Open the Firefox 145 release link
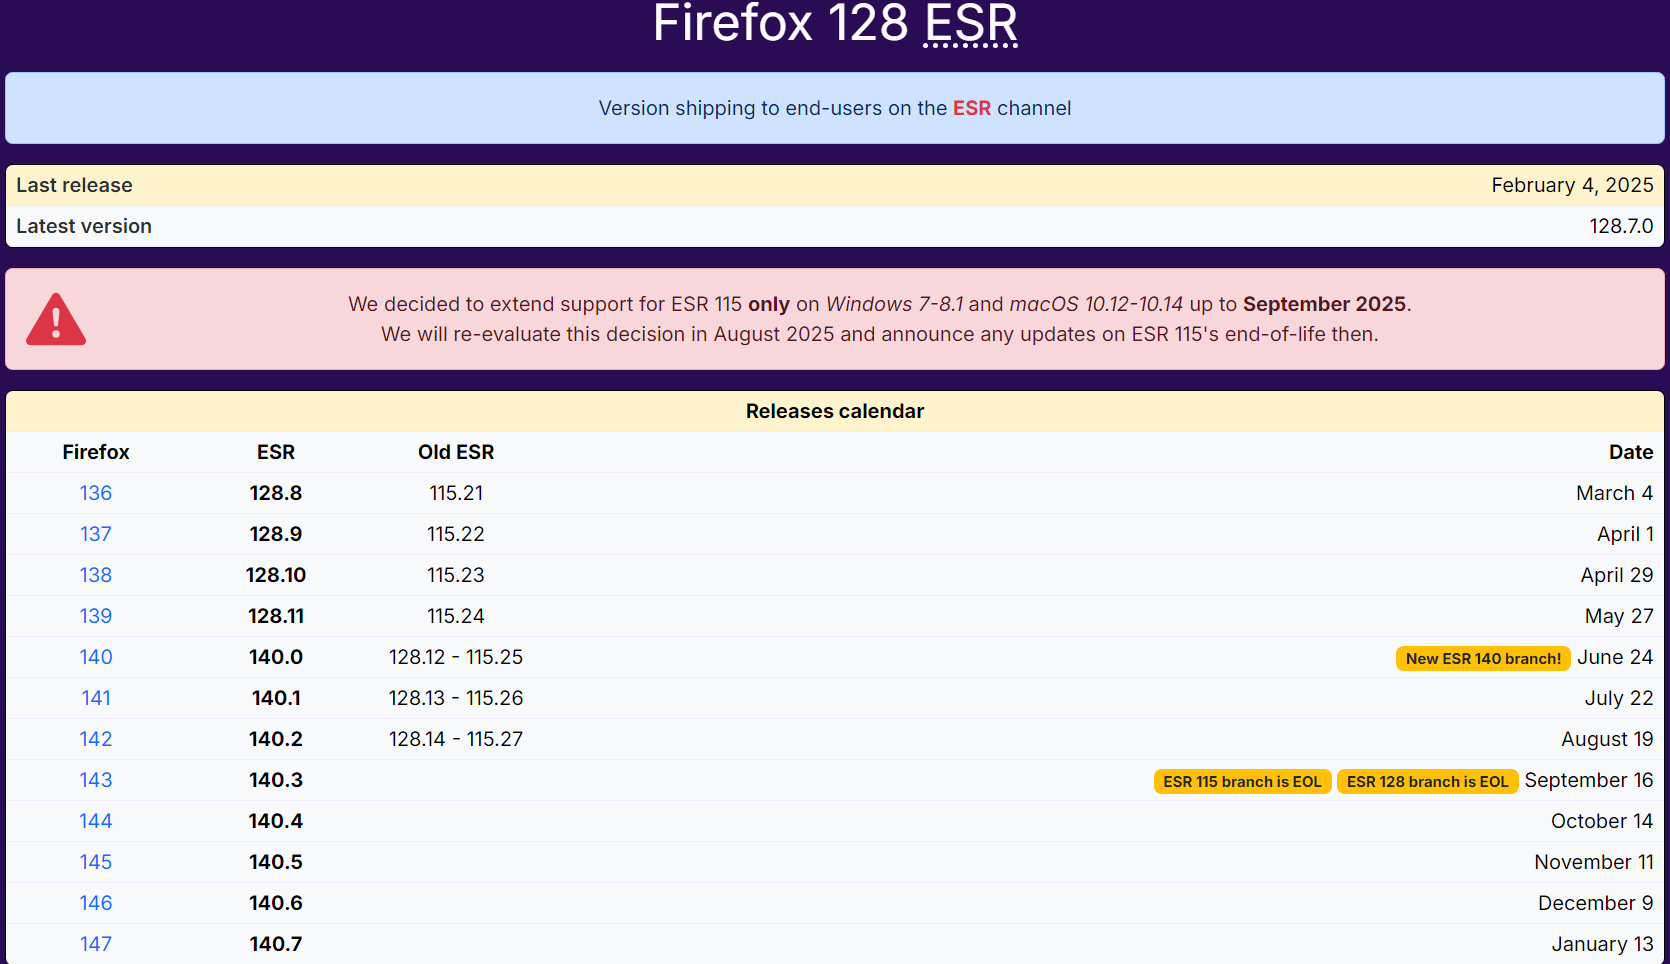The image size is (1670, 964). [96, 862]
